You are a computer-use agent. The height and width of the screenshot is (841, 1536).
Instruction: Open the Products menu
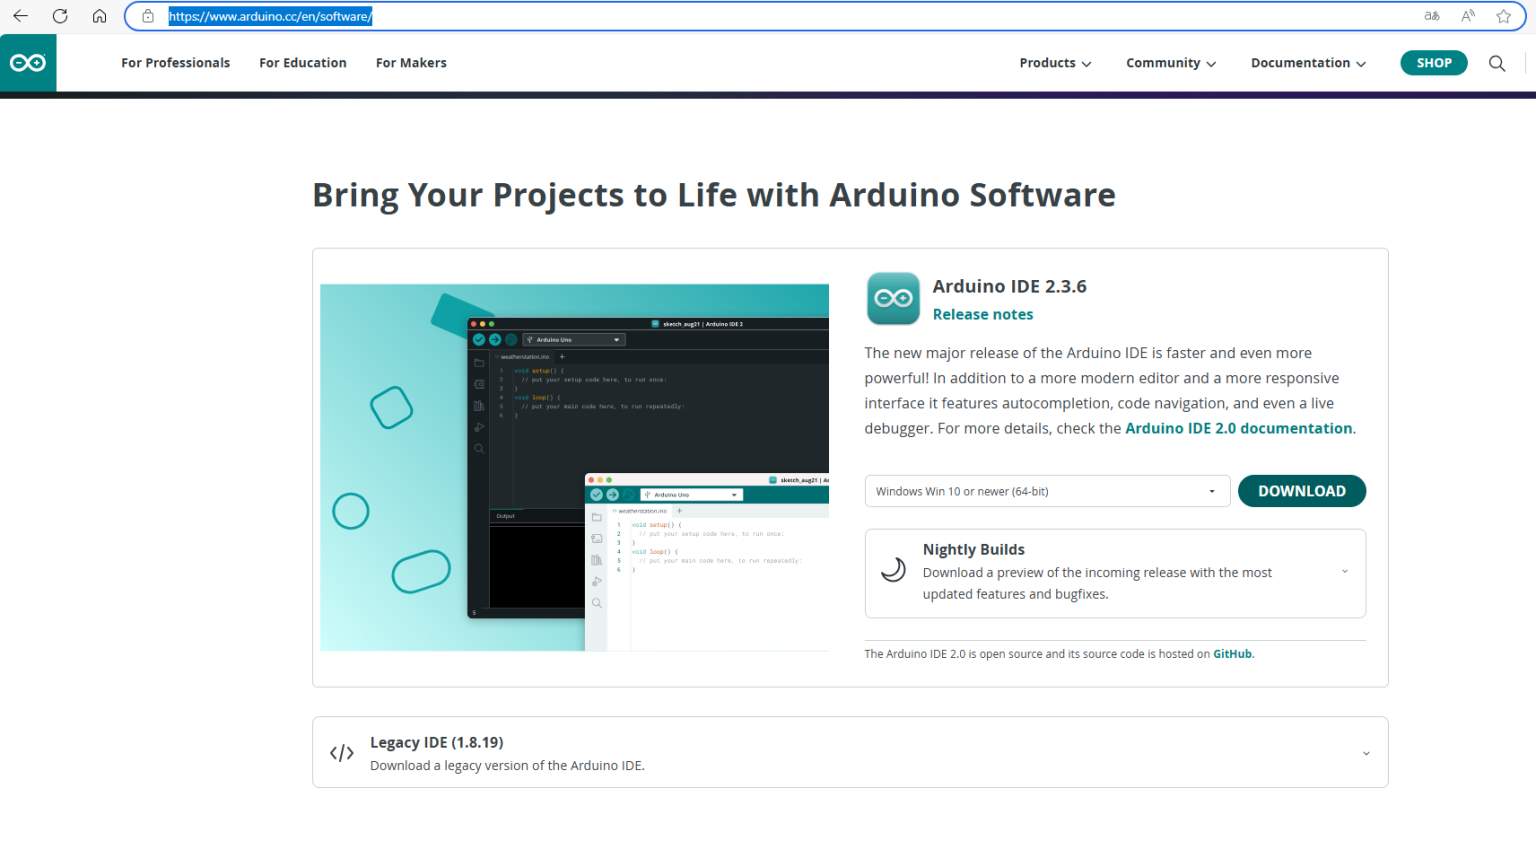(x=1054, y=63)
